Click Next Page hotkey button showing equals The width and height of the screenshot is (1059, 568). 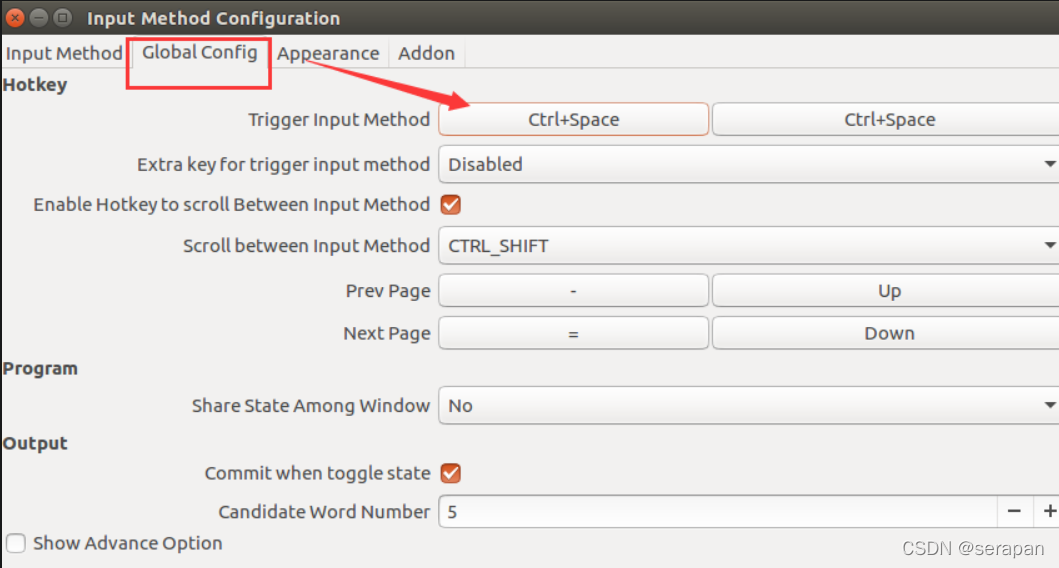click(x=573, y=333)
